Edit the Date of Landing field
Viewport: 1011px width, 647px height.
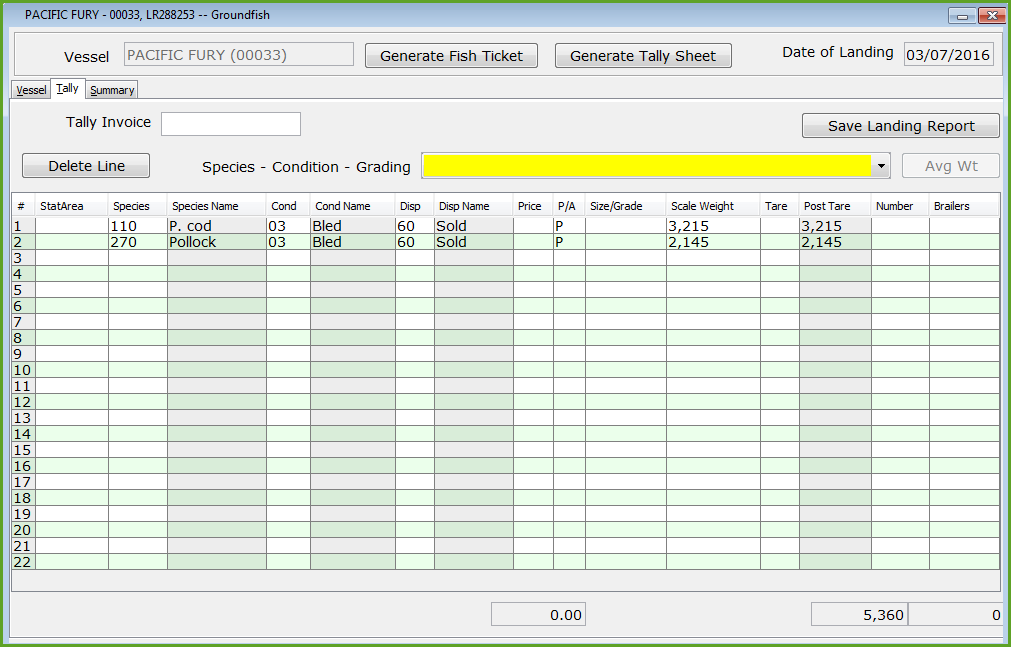pos(947,55)
